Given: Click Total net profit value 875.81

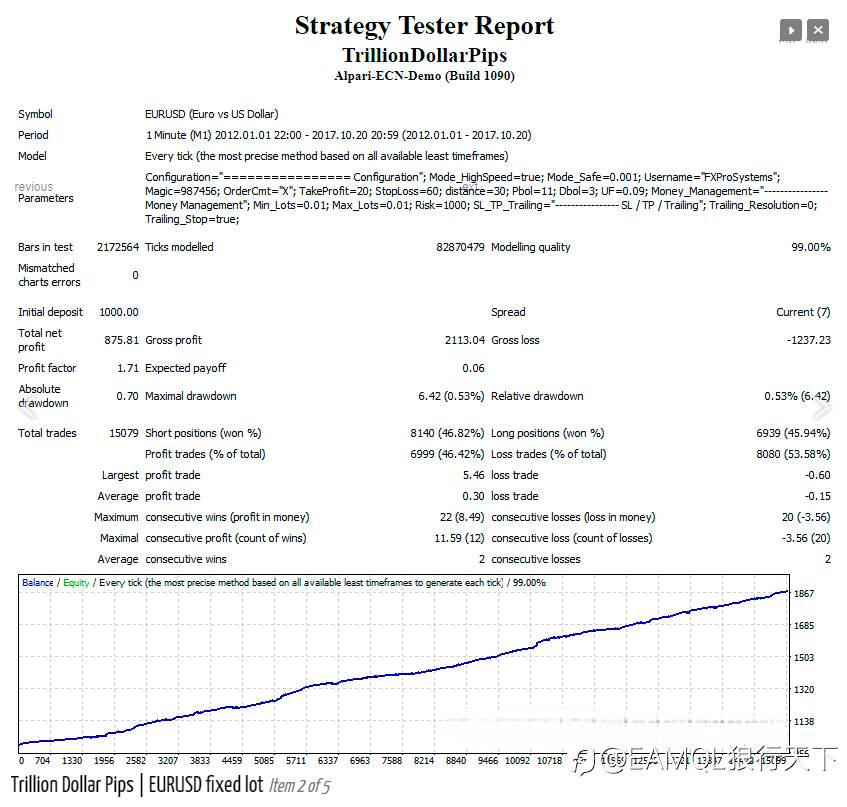Looking at the screenshot, I should (x=122, y=340).
